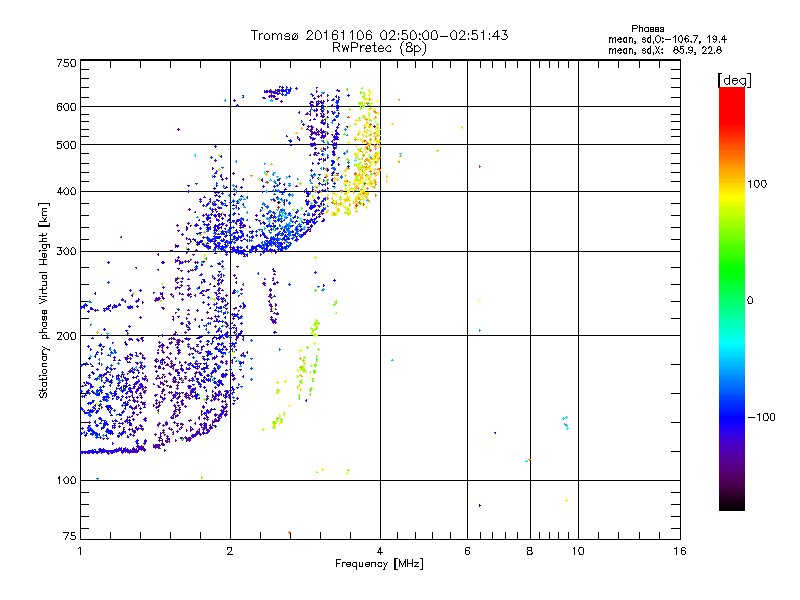Click colorbar tick label '-100'
The image size is (800, 600).
coord(761,417)
